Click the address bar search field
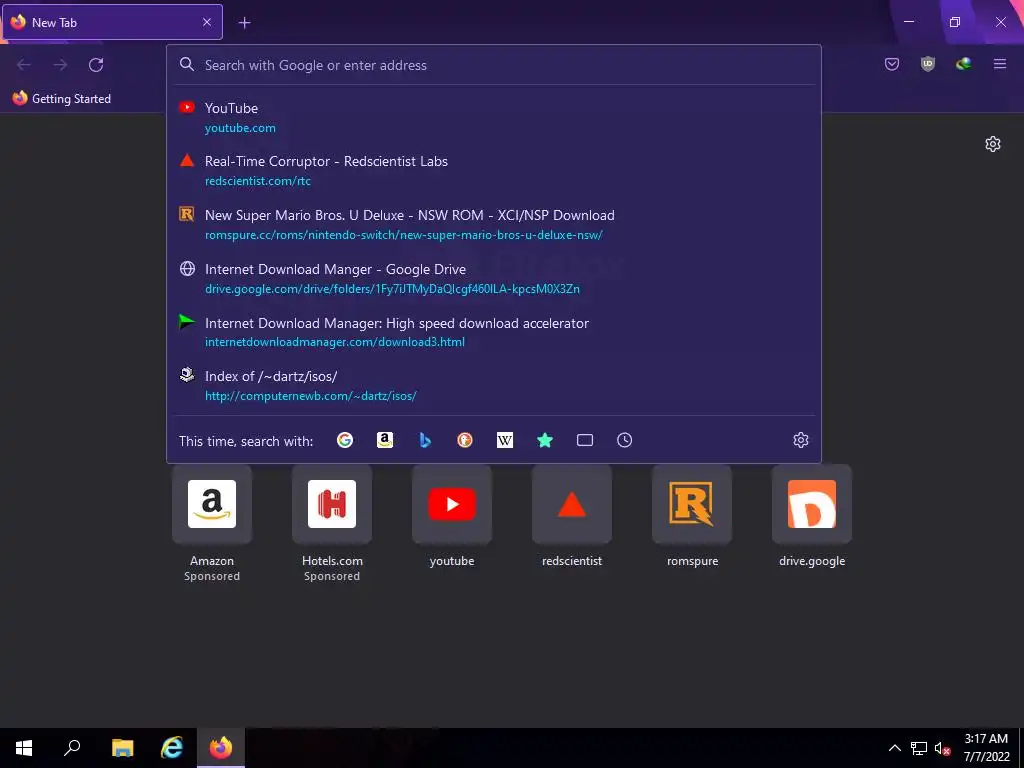Image resolution: width=1024 pixels, height=768 pixels. tap(494, 65)
